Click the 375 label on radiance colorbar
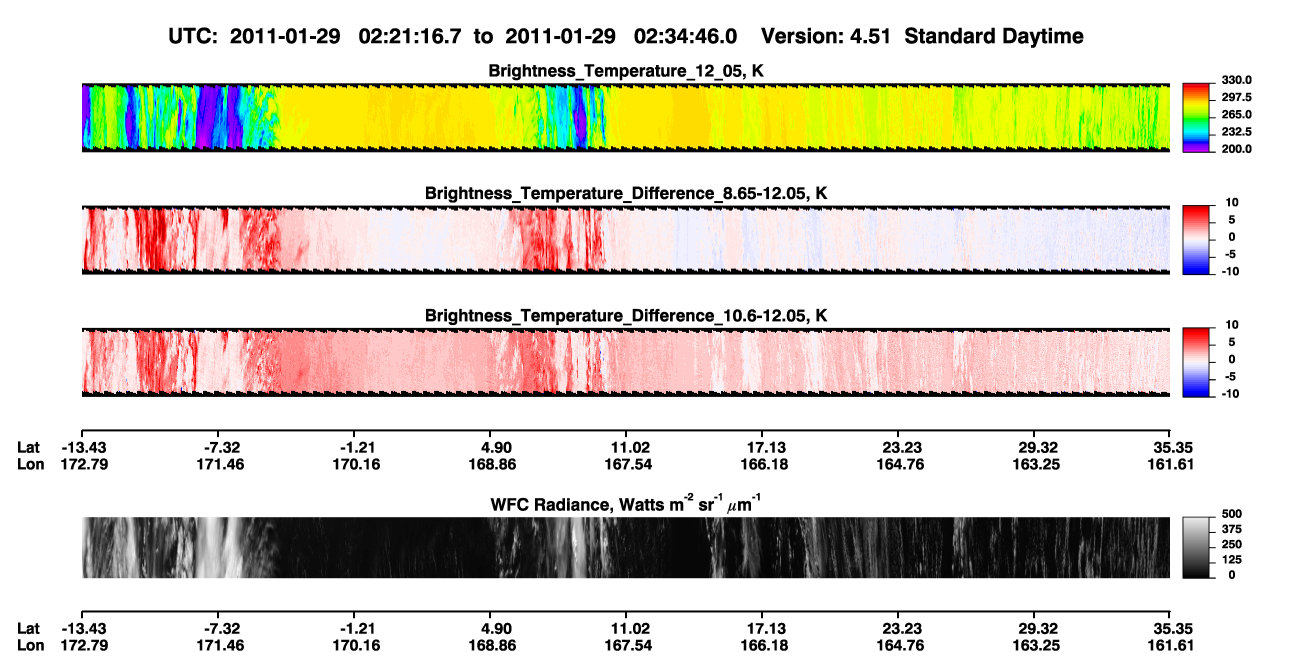Screen dimensions: 1300x667 coord(1232,530)
